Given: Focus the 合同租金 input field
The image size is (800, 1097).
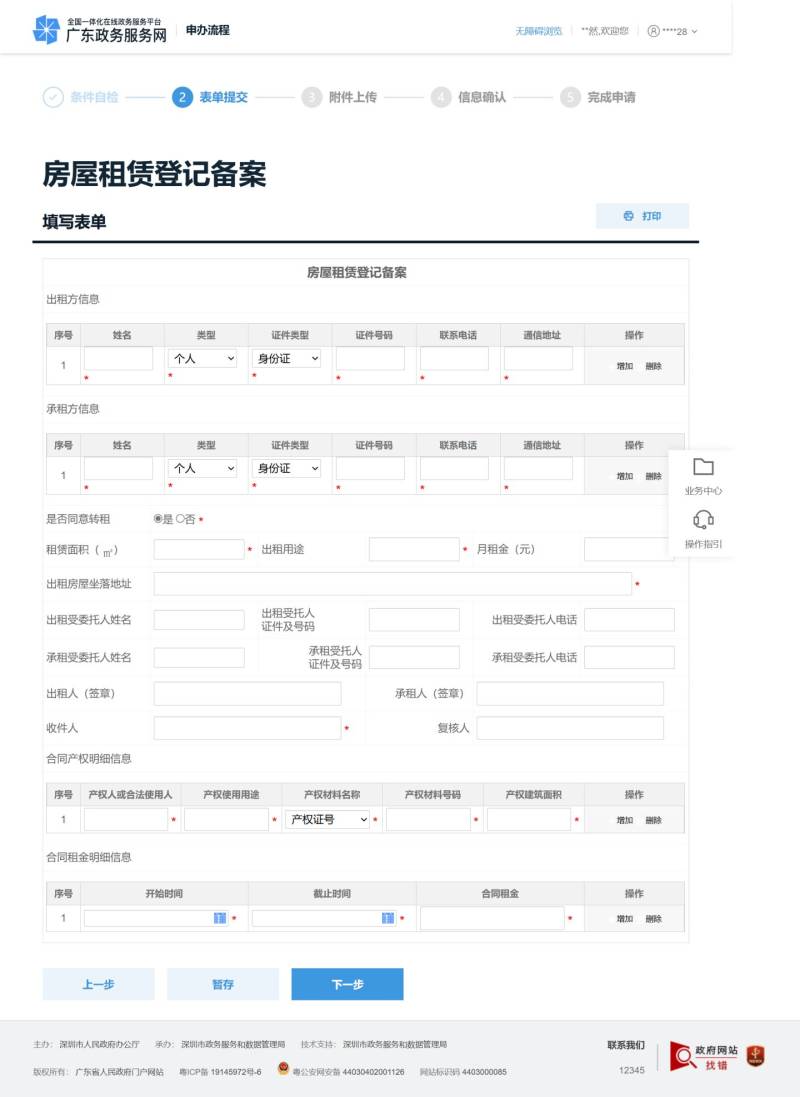Looking at the screenshot, I should coord(493,918).
